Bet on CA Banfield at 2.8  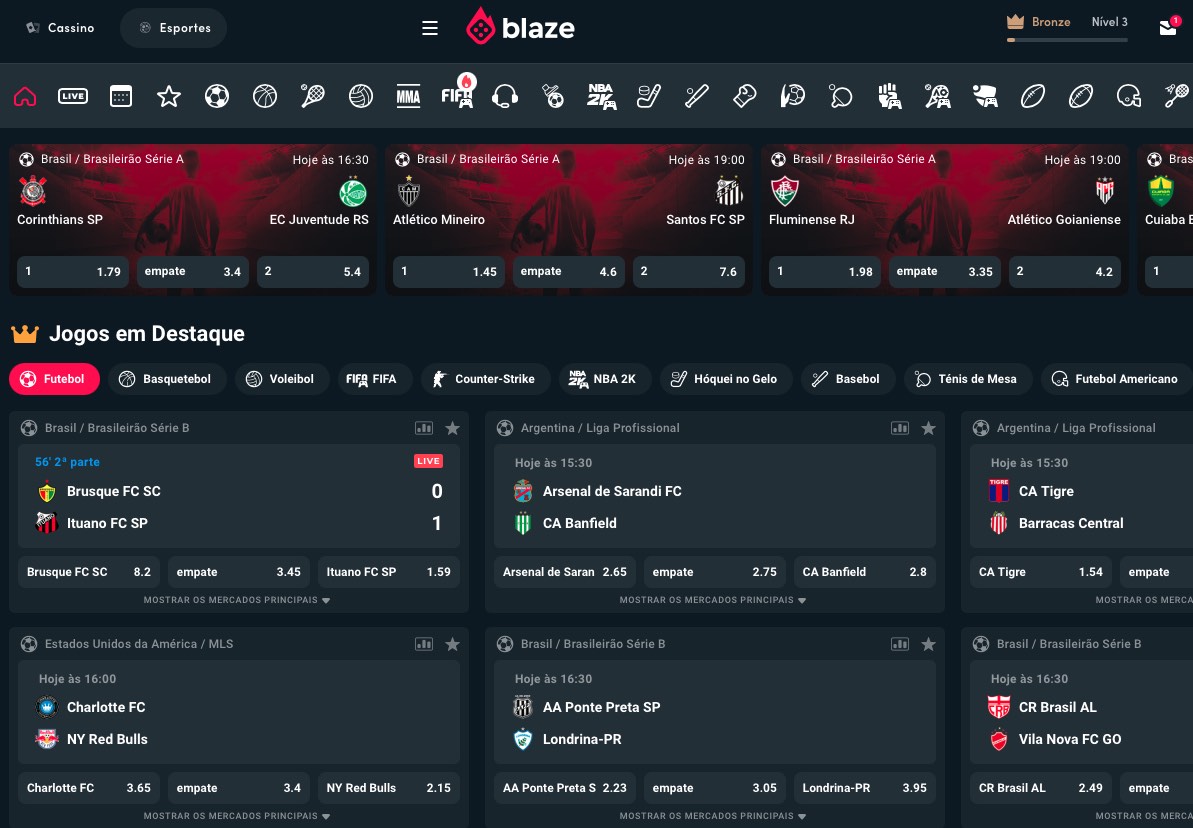tap(864, 572)
